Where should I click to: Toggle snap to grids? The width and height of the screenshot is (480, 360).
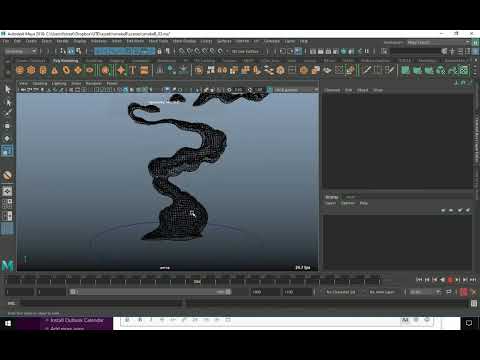(182, 51)
